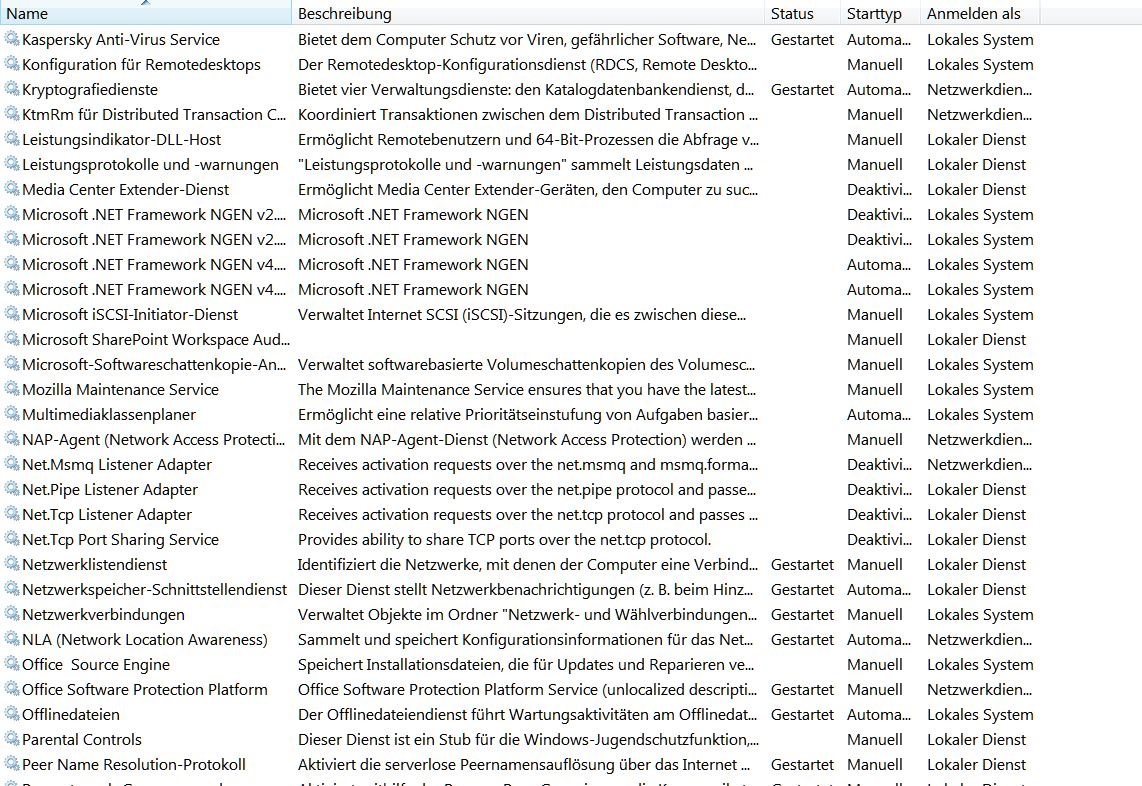Click the service icon of Microsoft iSCSI-Initiator-Dienst
Image resolution: width=1142 pixels, height=786 pixels.
[x=12, y=314]
